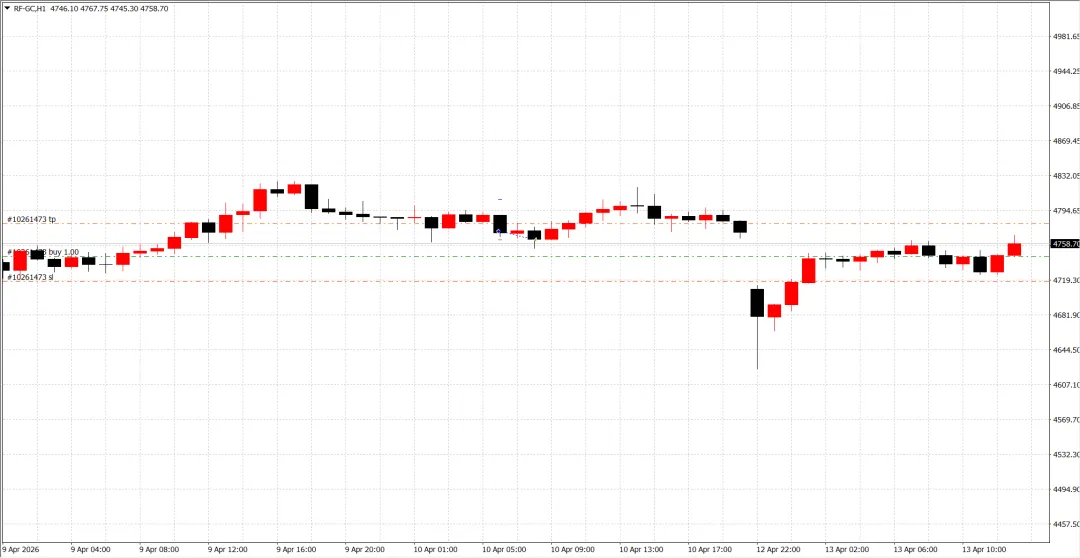Screen dimensions: 1080x558
Task: Click the small triangle before RF-GC,H1
Action: 7,8
